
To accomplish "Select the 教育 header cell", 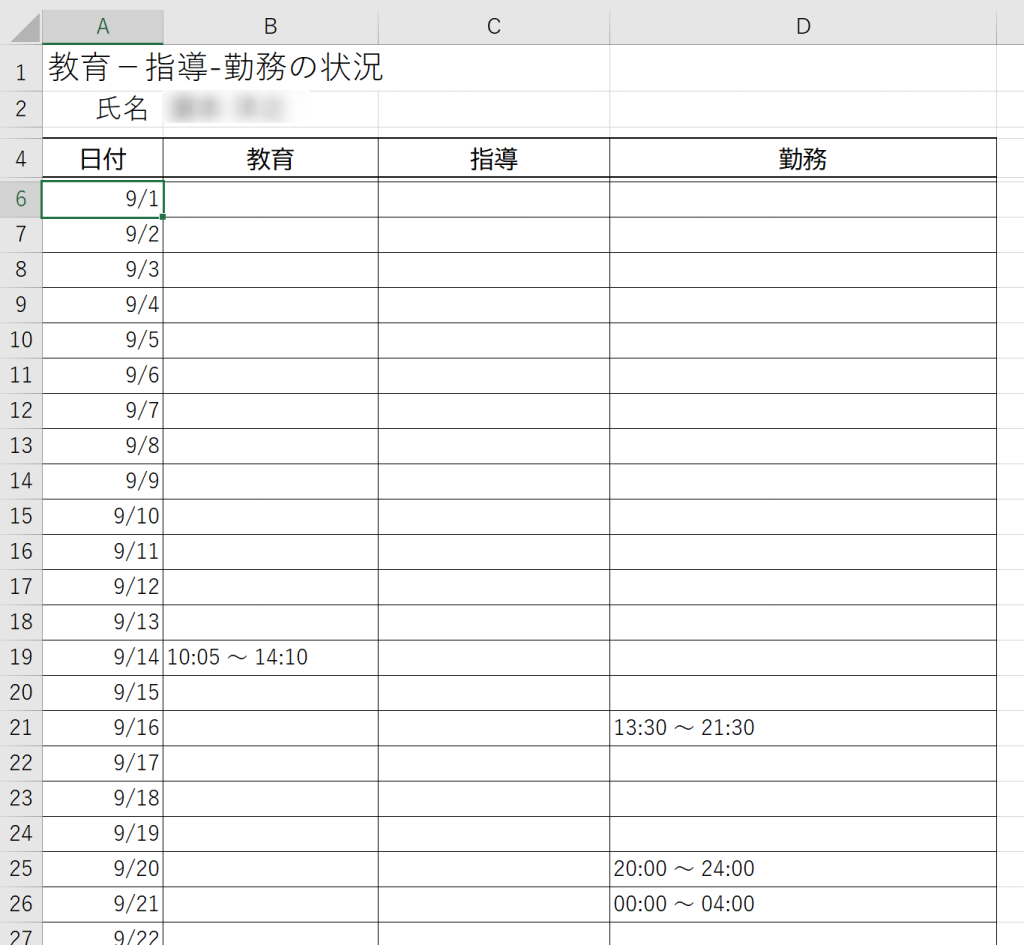I will (x=270, y=159).
